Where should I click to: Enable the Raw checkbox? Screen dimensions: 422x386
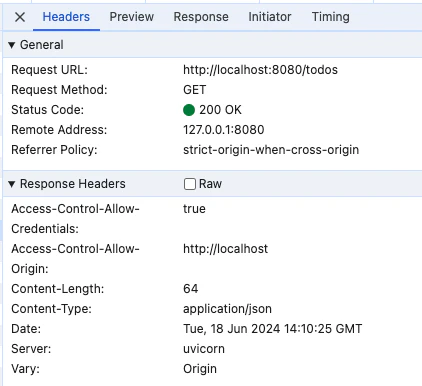point(190,184)
